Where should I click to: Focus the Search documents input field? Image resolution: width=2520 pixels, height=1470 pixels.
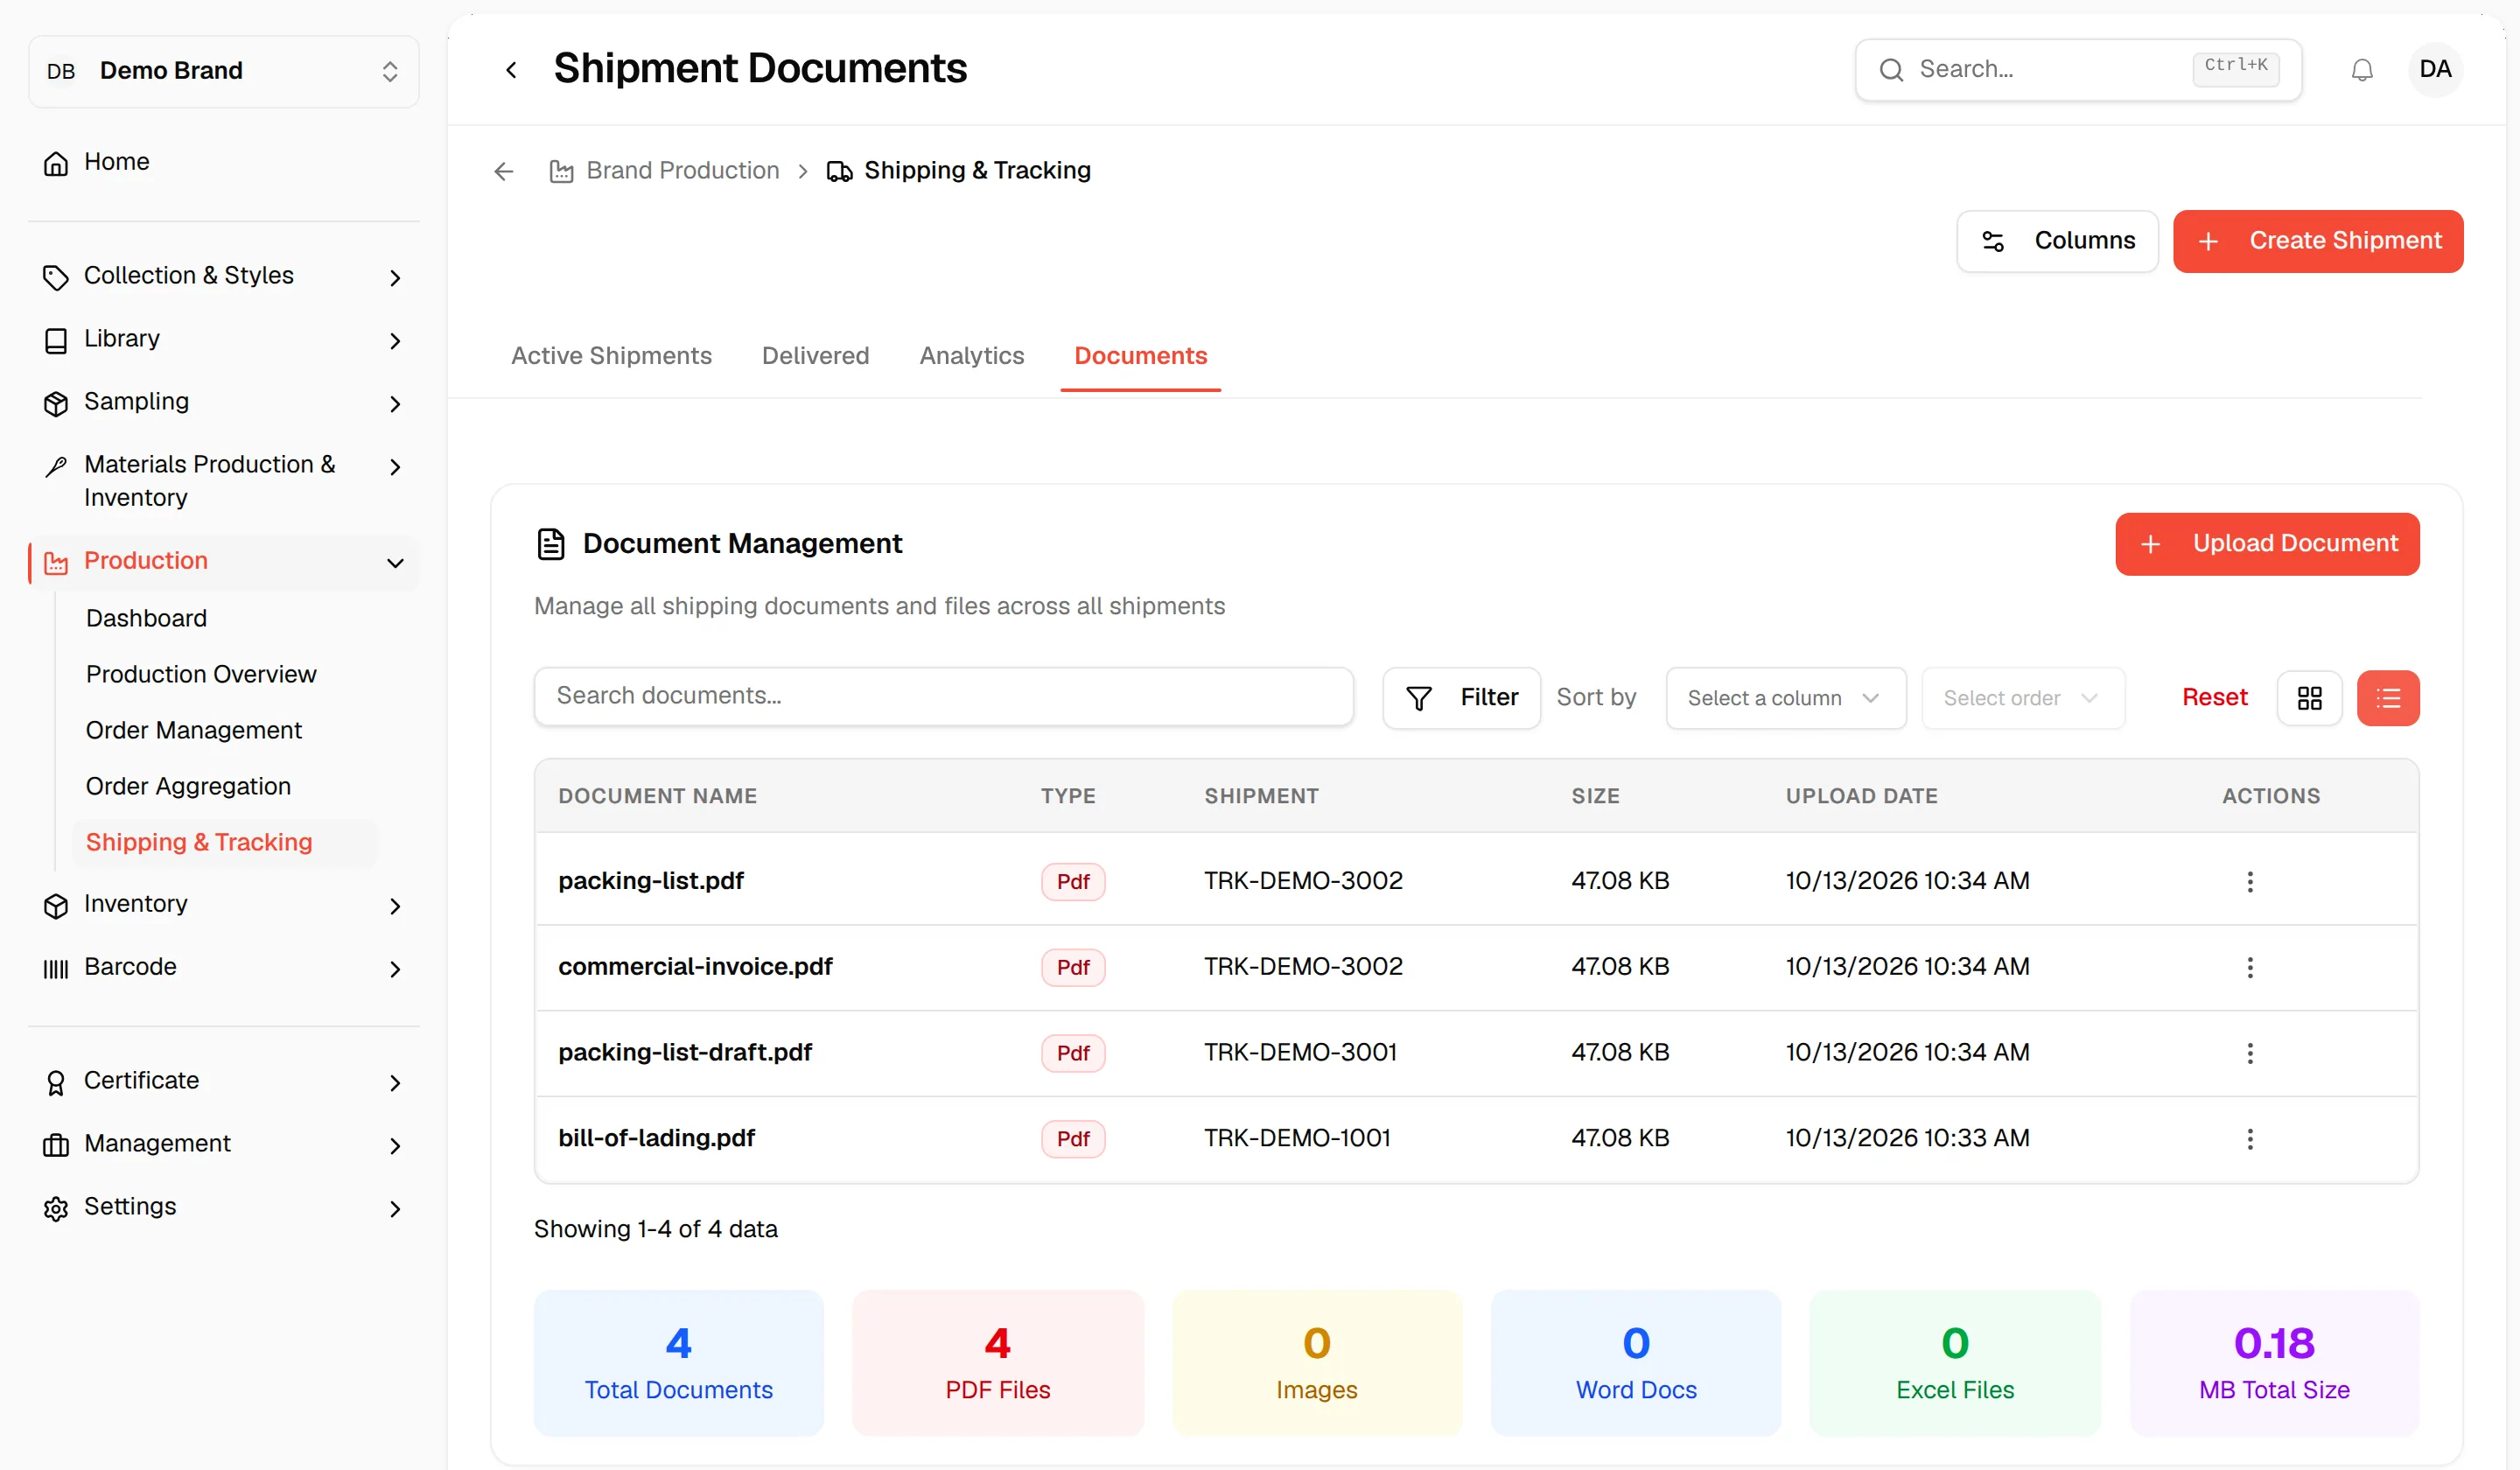[943, 696]
